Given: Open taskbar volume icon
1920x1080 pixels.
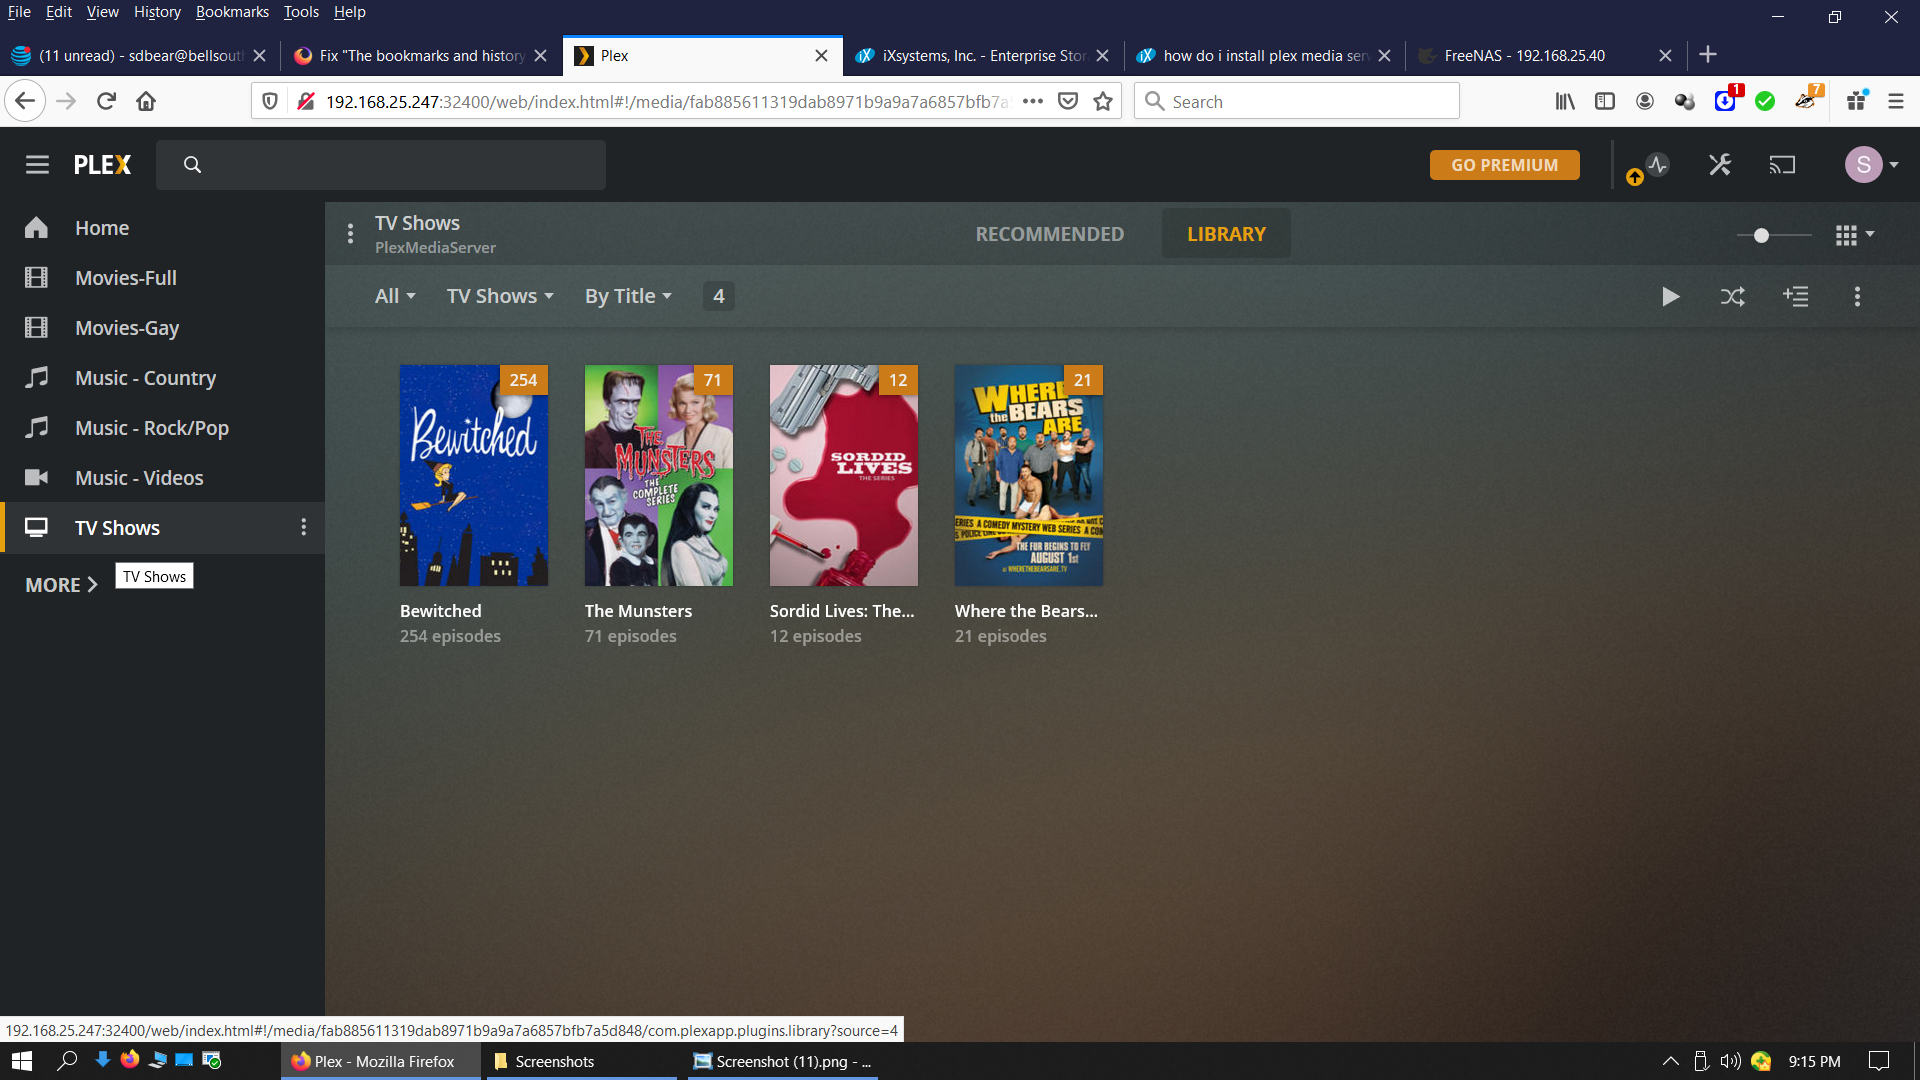Looking at the screenshot, I should coord(1730,1061).
